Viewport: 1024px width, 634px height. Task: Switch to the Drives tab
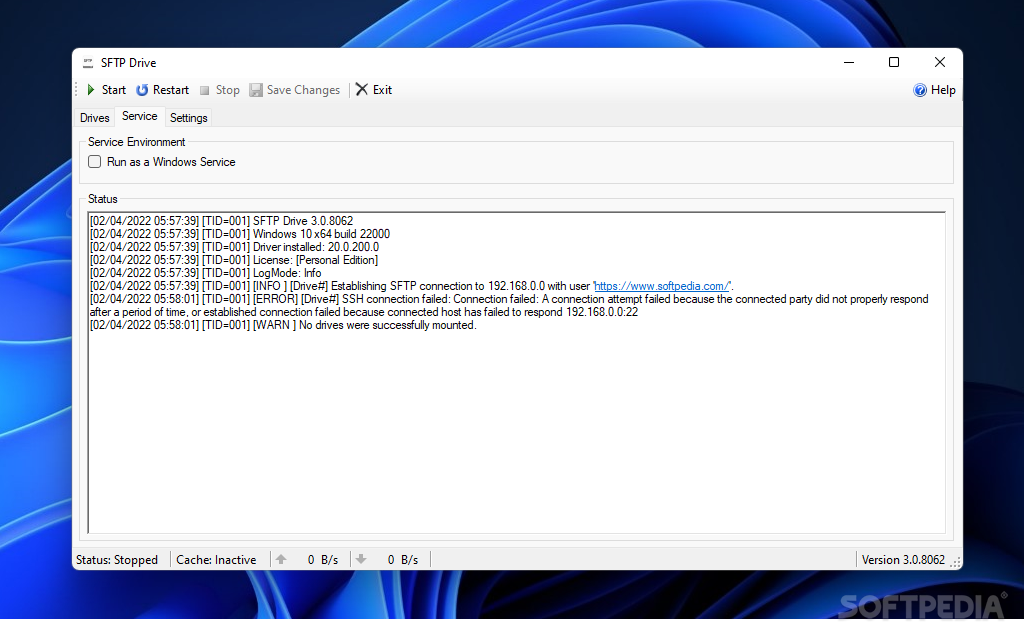coord(95,118)
